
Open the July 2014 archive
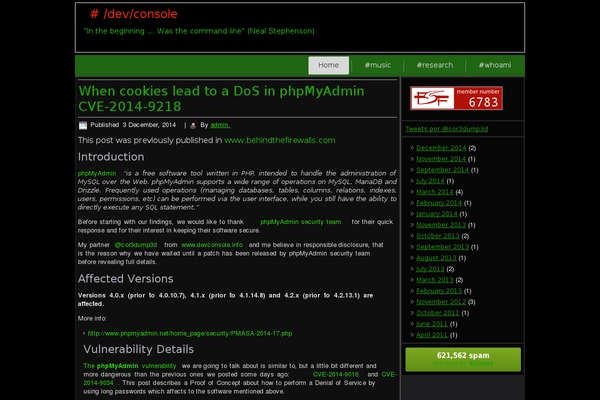(430, 181)
